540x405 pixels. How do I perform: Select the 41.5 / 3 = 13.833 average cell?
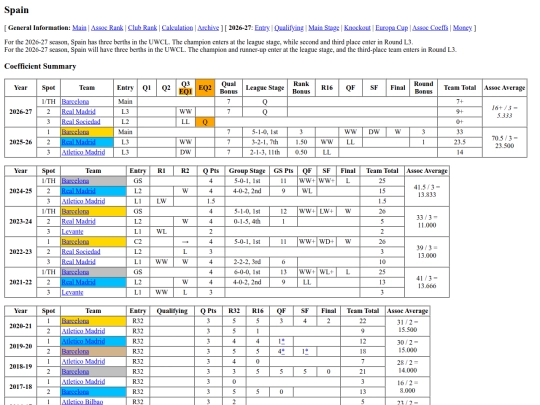(427, 191)
